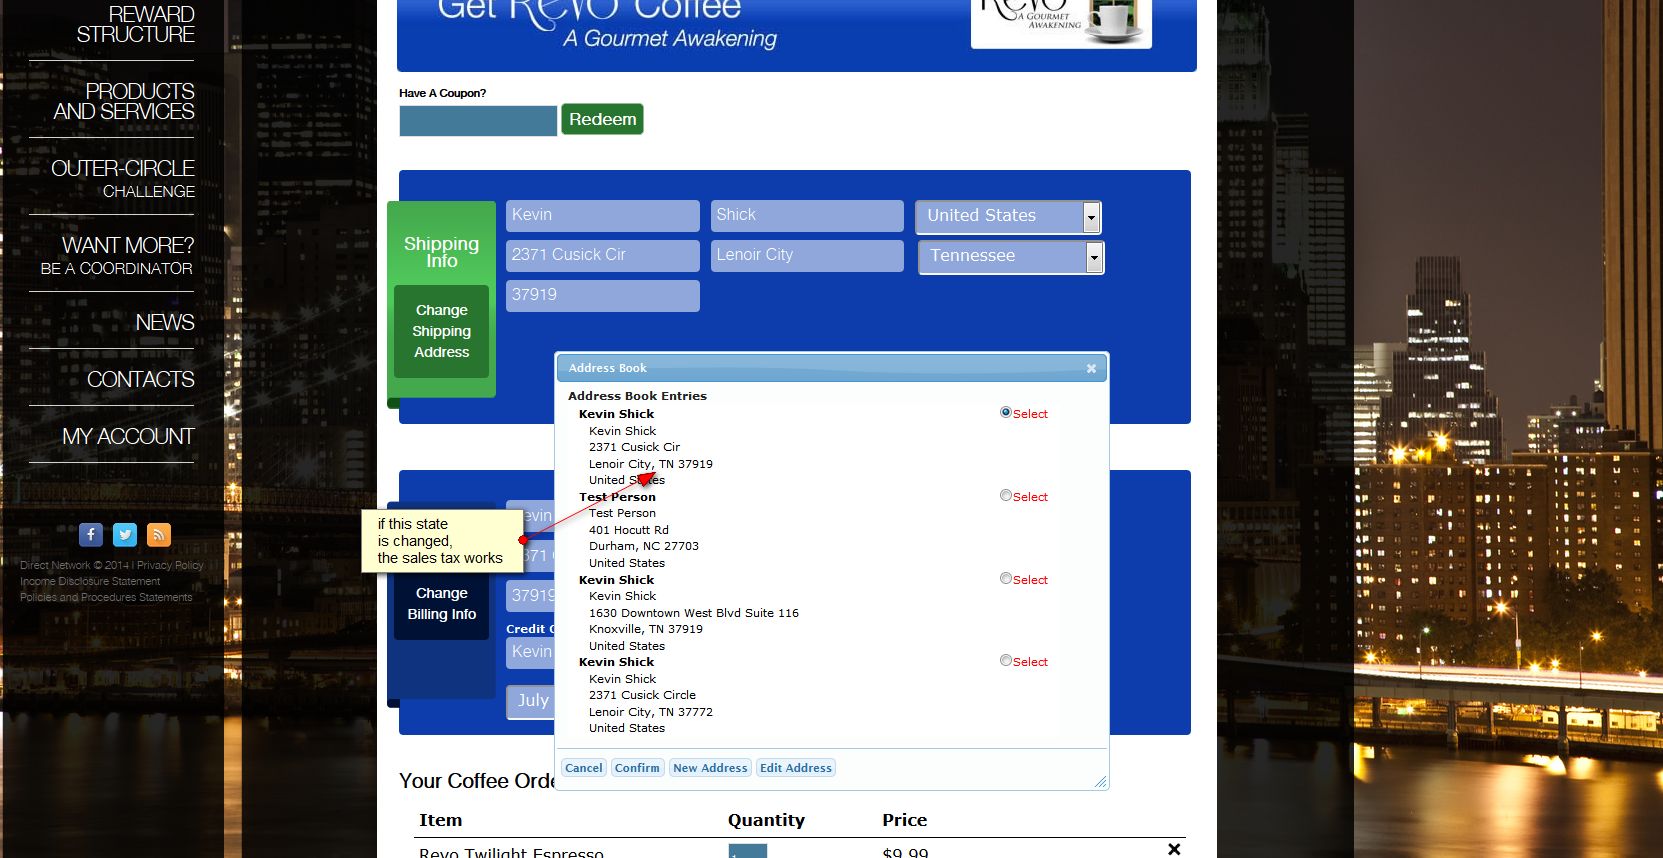Click the 'Lenoir City, TN 37772' line
The width and height of the screenshot is (1663, 858).
[x=651, y=712]
